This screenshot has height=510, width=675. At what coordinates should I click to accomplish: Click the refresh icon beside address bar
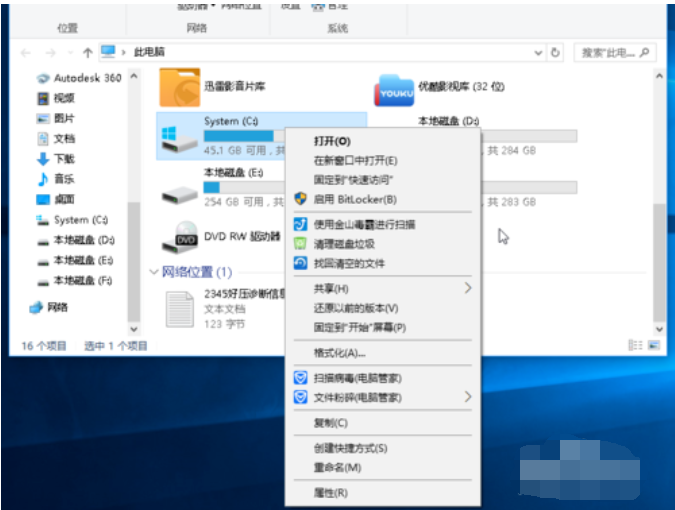point(555,52)
